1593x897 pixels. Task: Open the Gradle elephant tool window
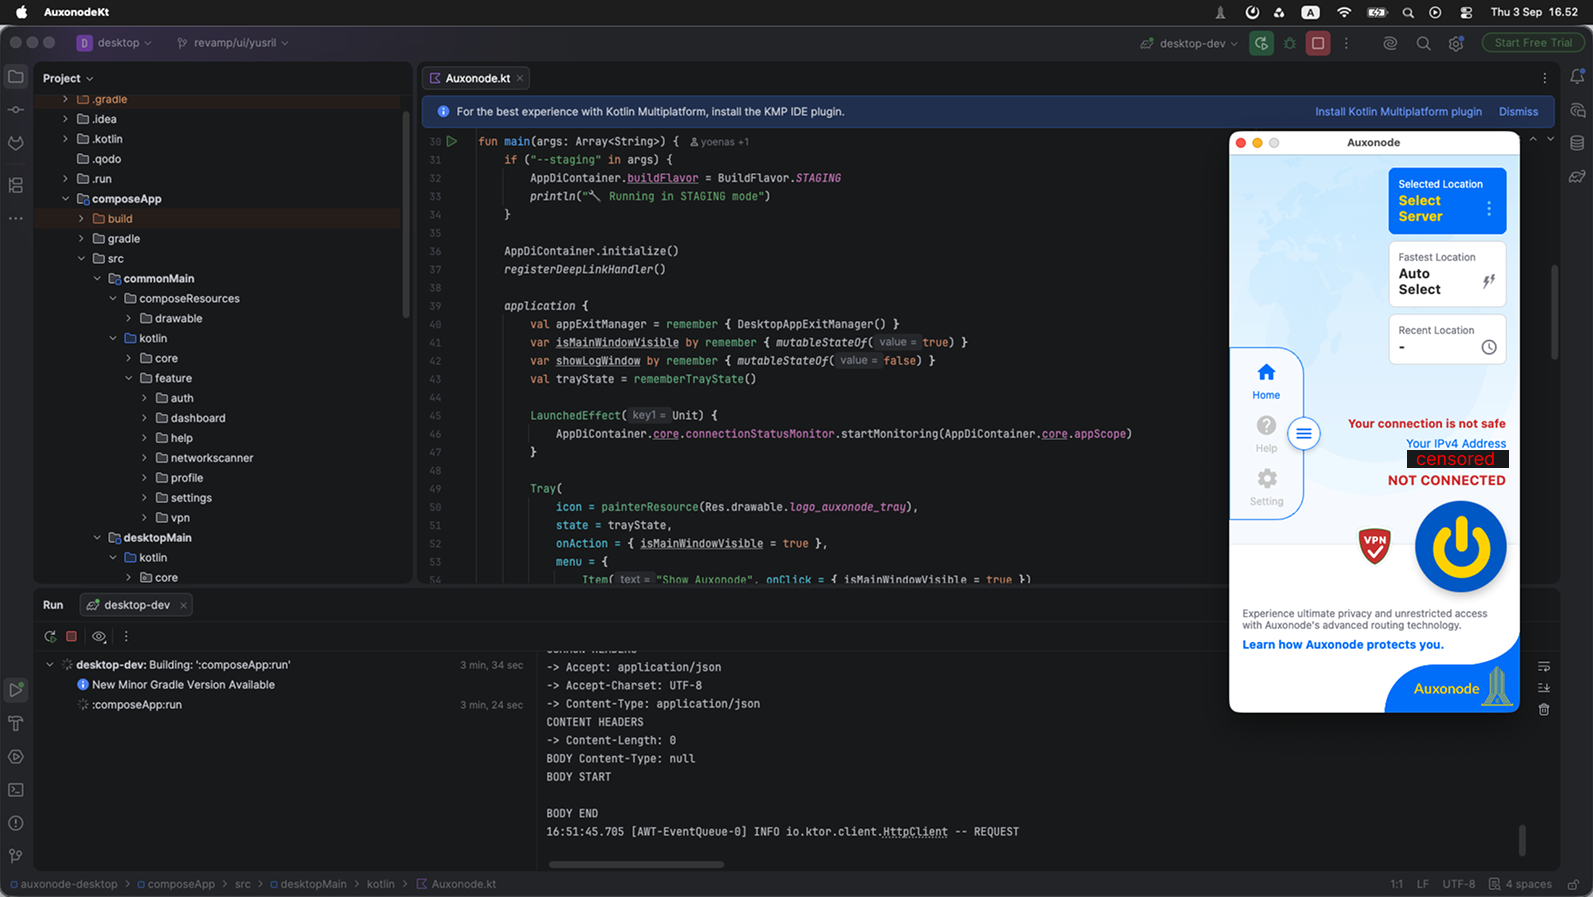1577,176
